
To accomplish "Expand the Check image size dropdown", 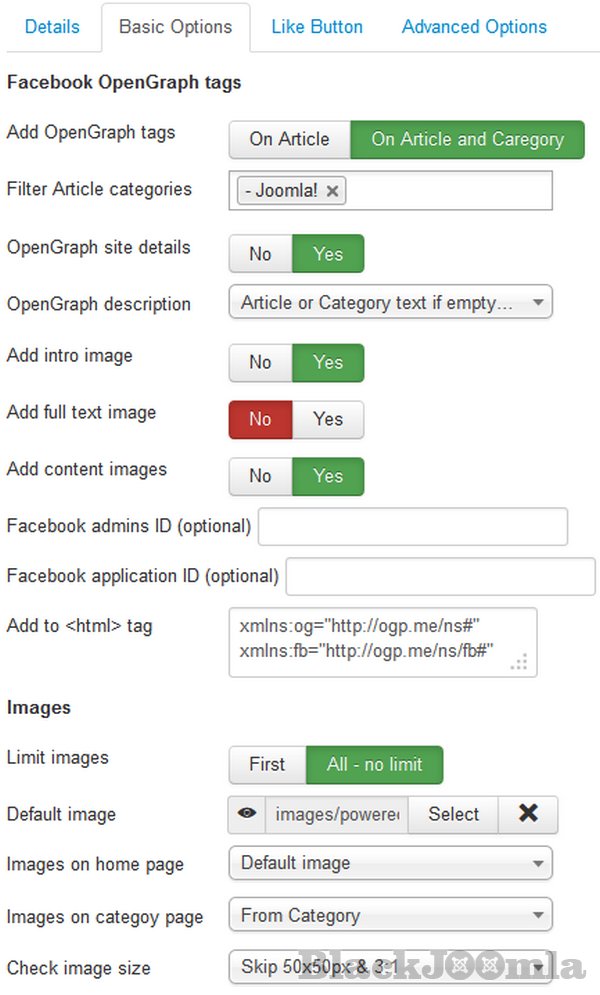I will tap(390, 966).
